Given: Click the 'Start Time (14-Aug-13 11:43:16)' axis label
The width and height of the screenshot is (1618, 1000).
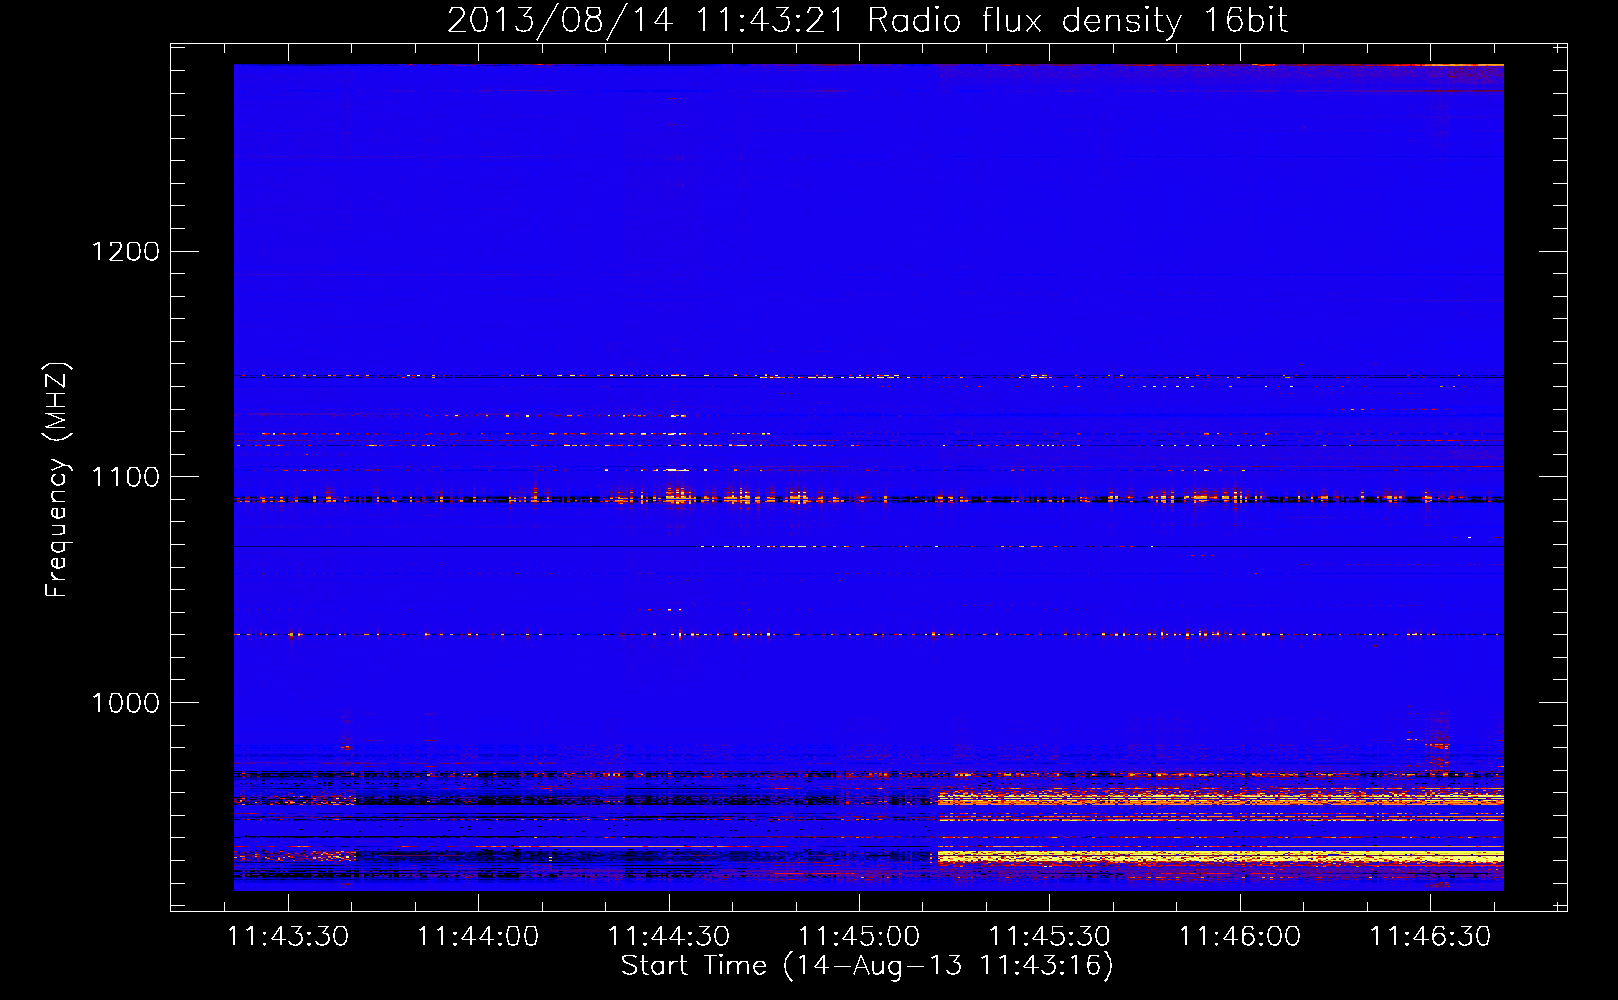Looking at the screenshot, I should [867, 966].
